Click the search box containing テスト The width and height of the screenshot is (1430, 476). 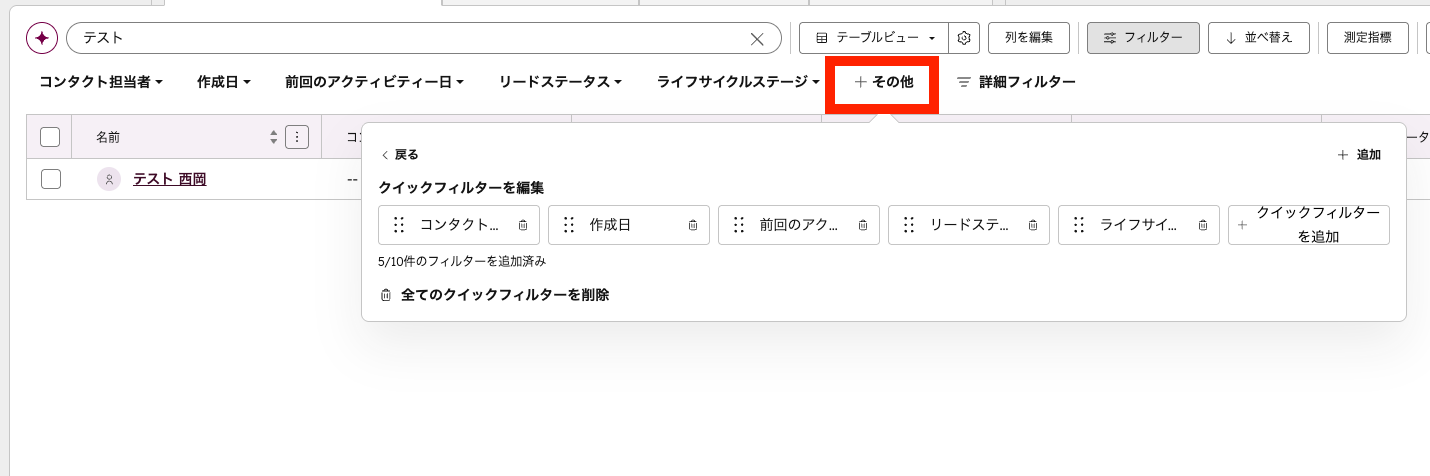tap(424, 38)
